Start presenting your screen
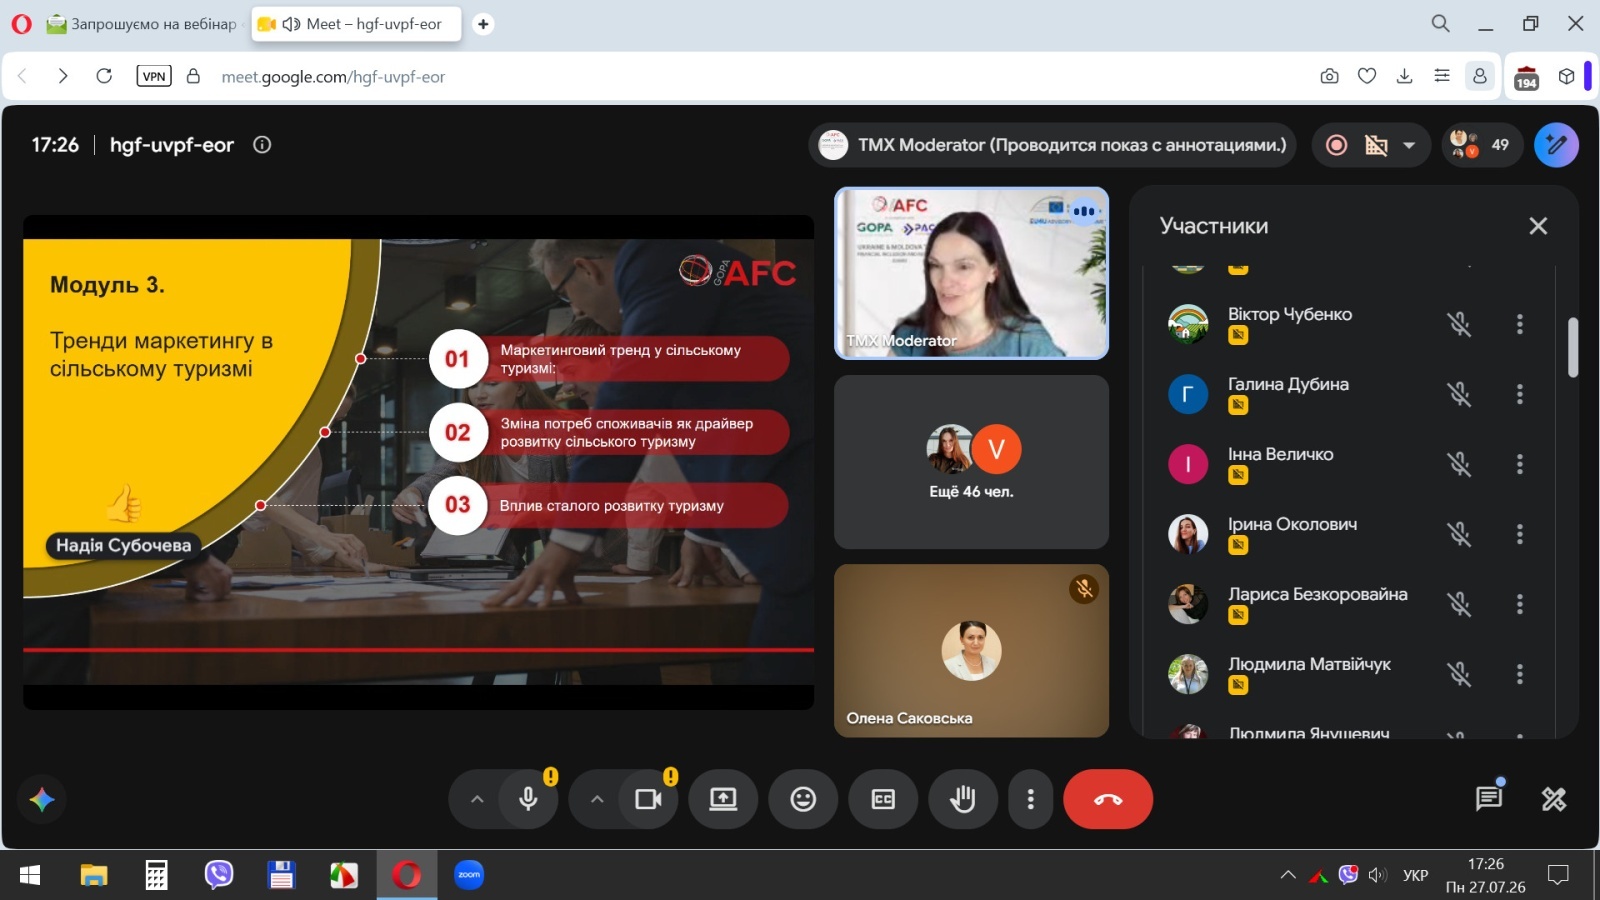Image resolution: width=1600 pixels, height=900 pixels. 723,799
